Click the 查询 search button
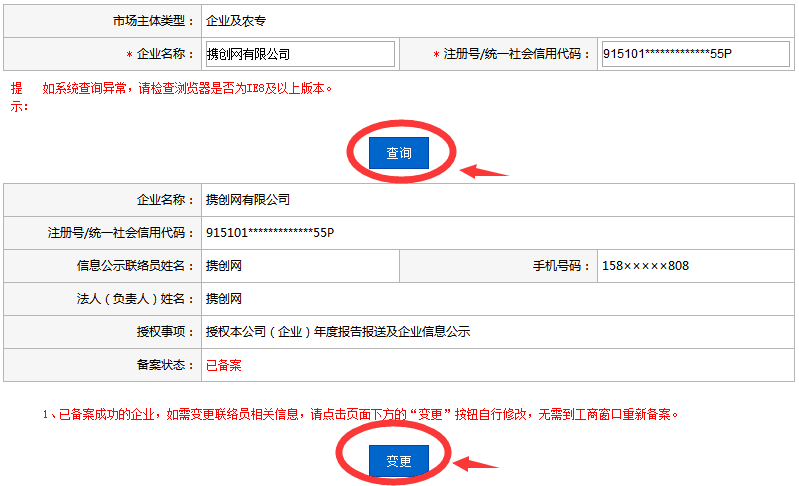This screenshot has width=799, height=486. click(399, 153)
